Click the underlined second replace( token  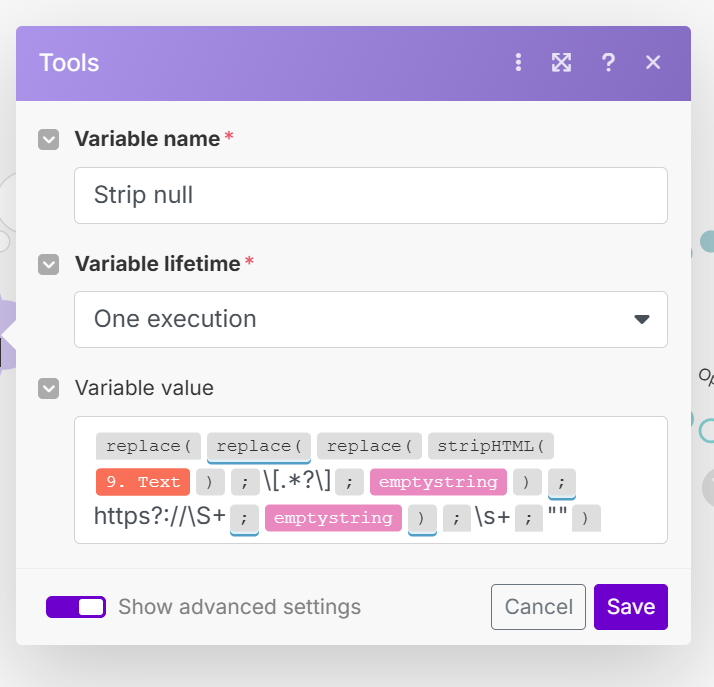(x=259, y=446)
